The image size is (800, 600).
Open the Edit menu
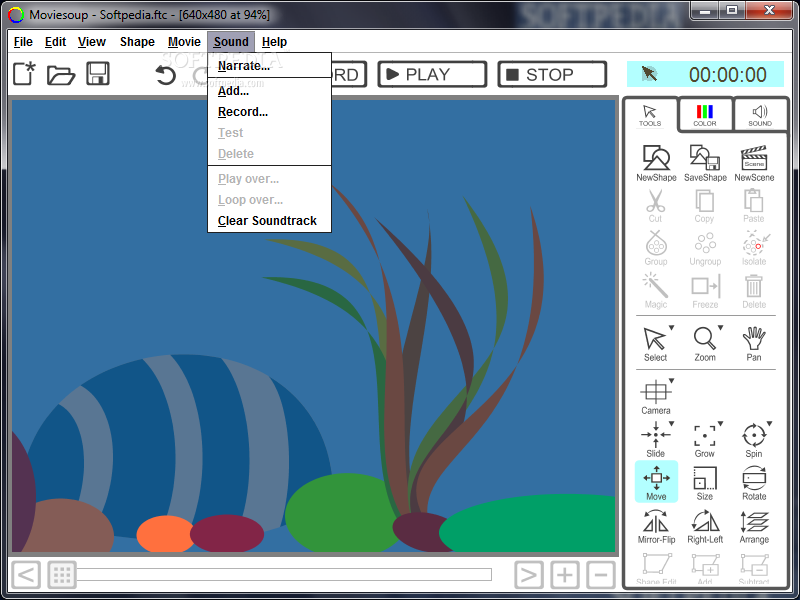[x=55, y=42]
